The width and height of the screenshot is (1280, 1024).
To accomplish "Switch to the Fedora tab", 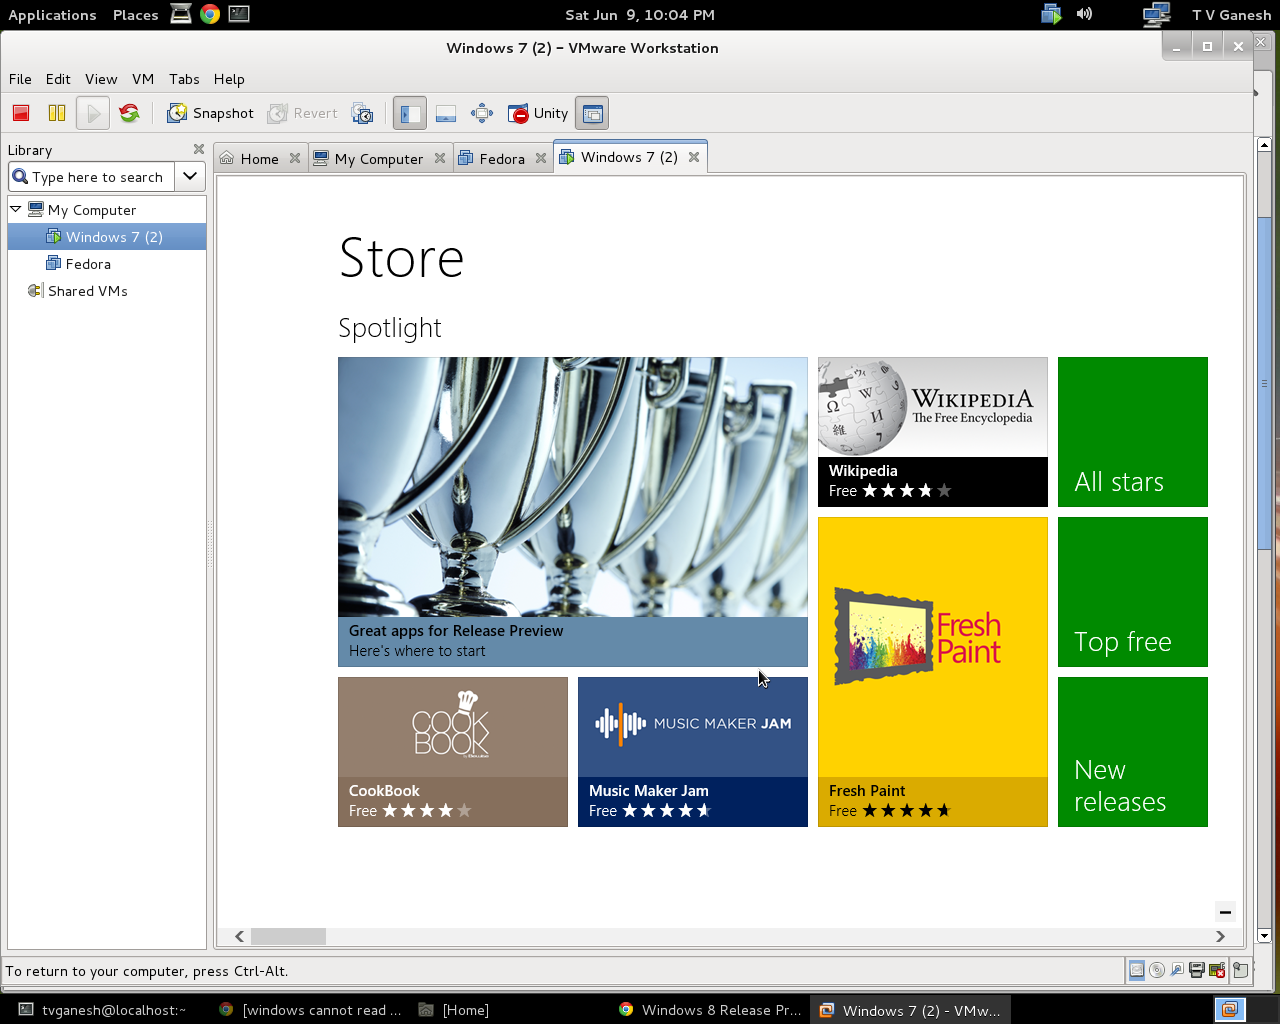I will (x=501, y=159).
